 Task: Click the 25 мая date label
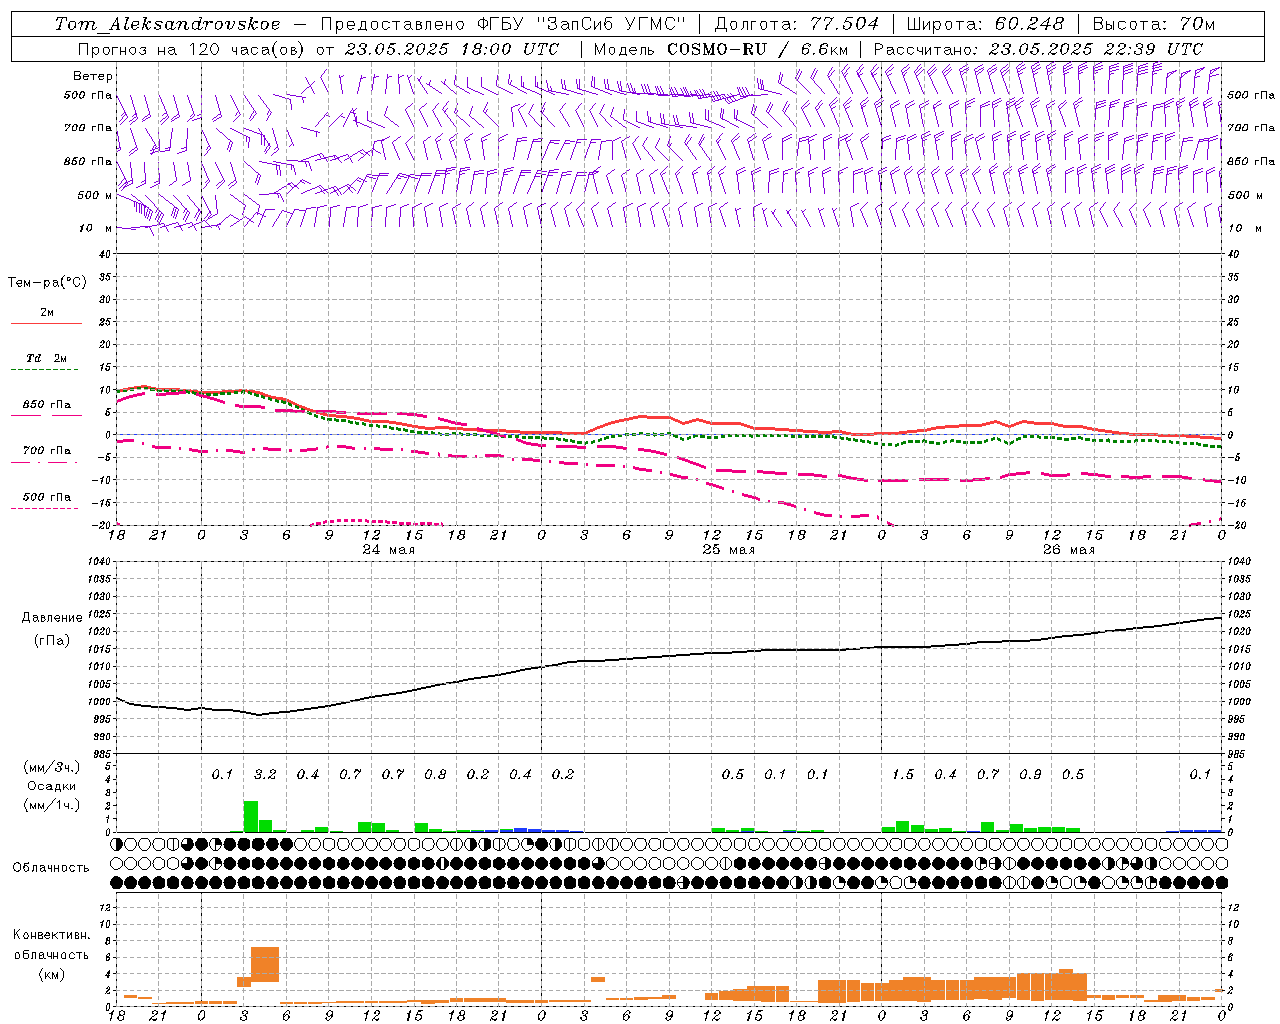coord(728,550)
